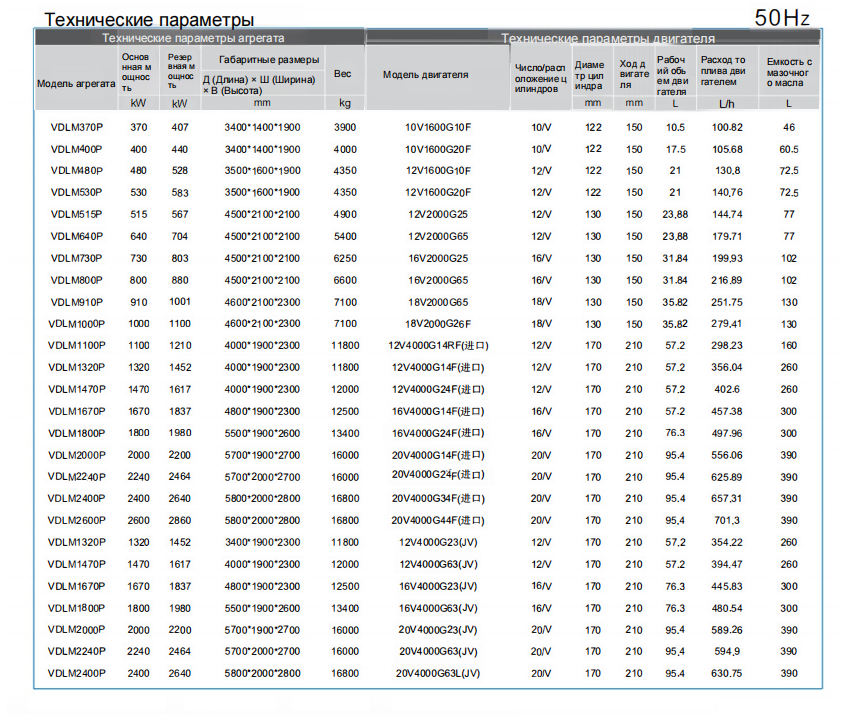The width and height of the screenshot is (859, 719).
Task: Click the 50Hz label
Action: tap(782, 18)
